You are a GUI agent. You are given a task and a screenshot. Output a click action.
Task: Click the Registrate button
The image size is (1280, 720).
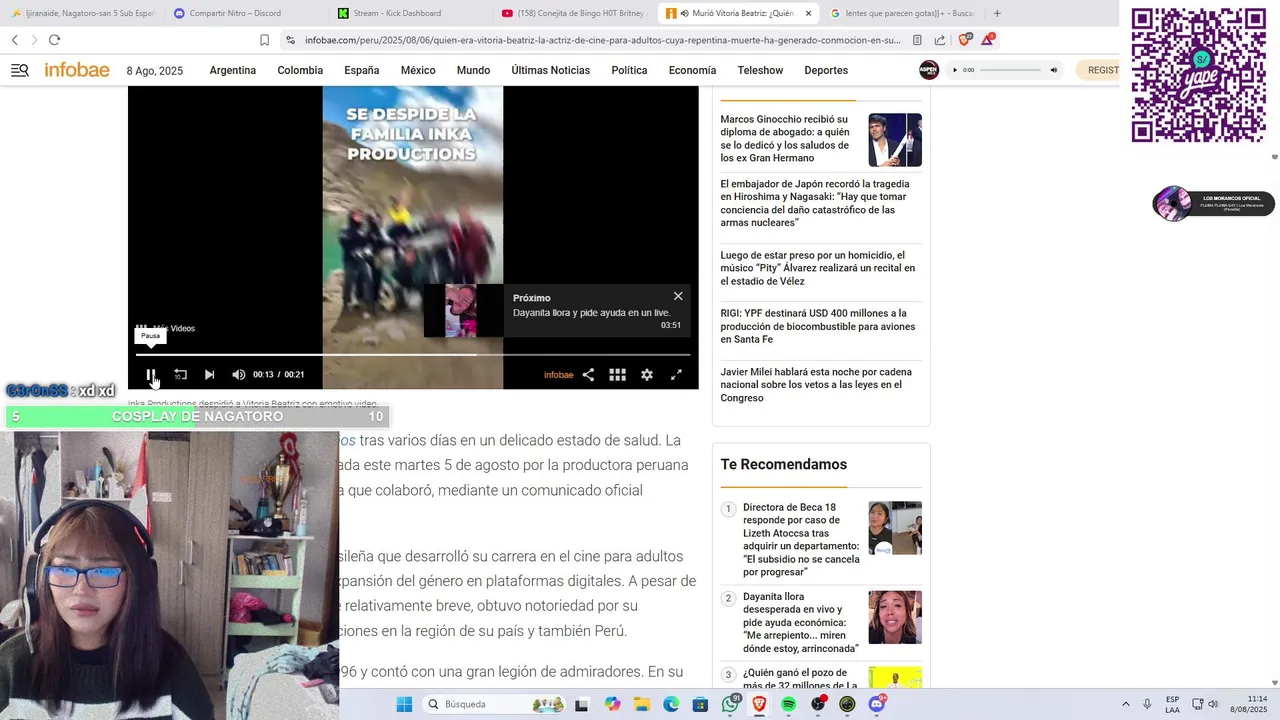coord(1098,70)
